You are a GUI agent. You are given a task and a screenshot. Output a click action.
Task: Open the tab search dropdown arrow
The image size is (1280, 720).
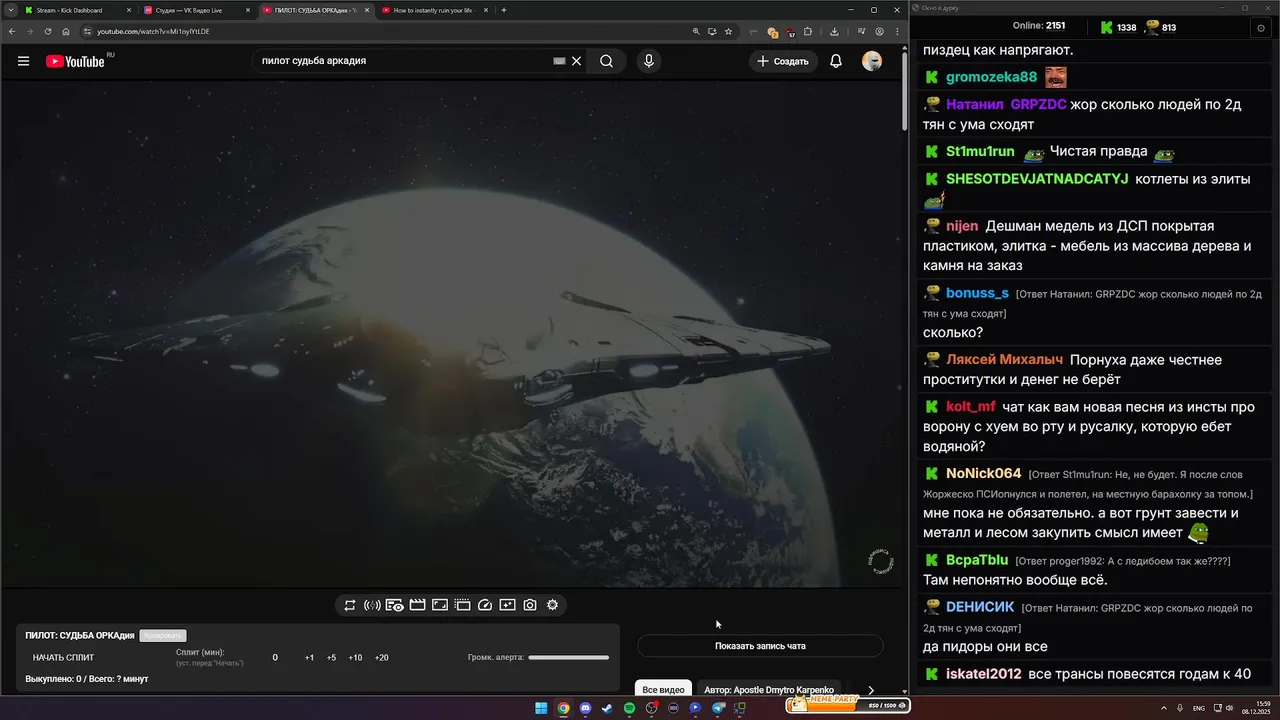[10, 10]
